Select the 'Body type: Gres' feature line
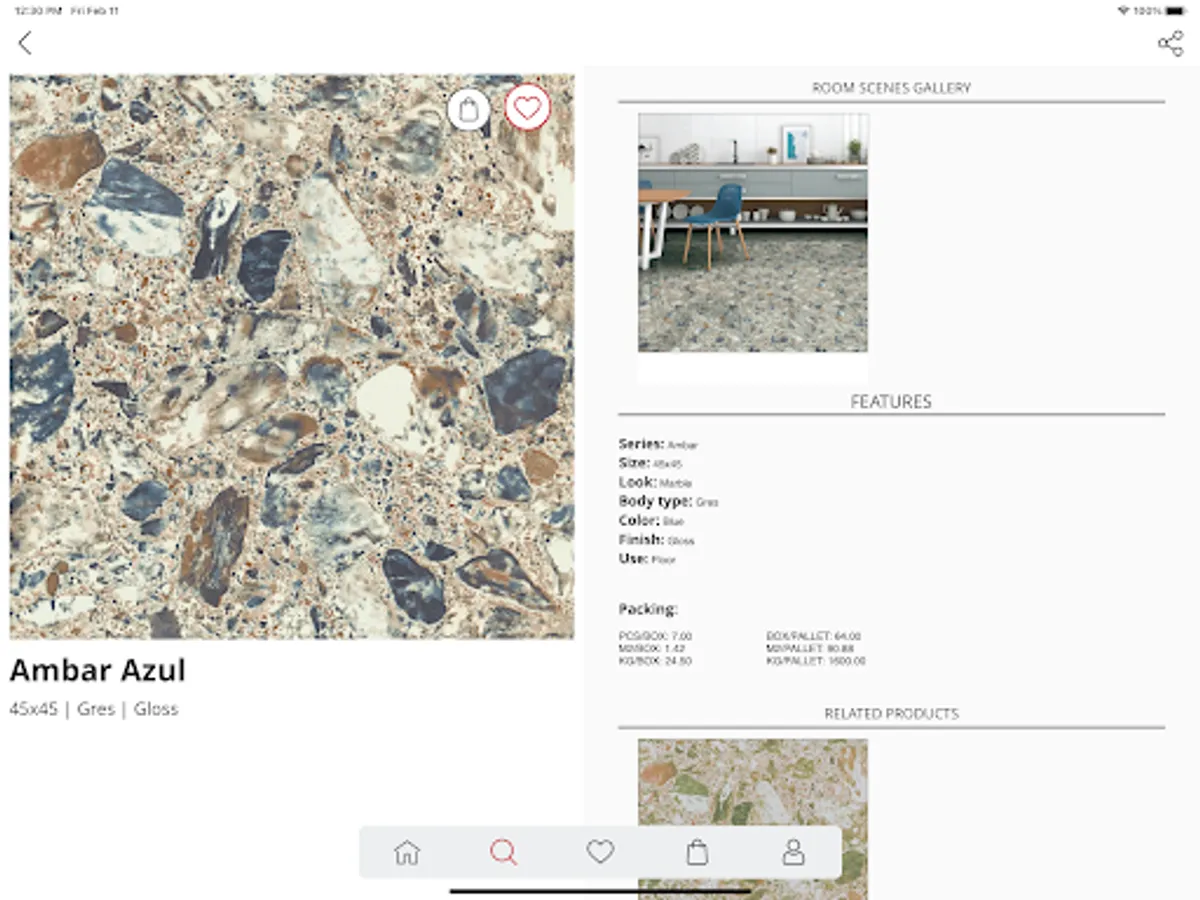Viewport: 1200px width, 900px height. (x=668, y=501)
